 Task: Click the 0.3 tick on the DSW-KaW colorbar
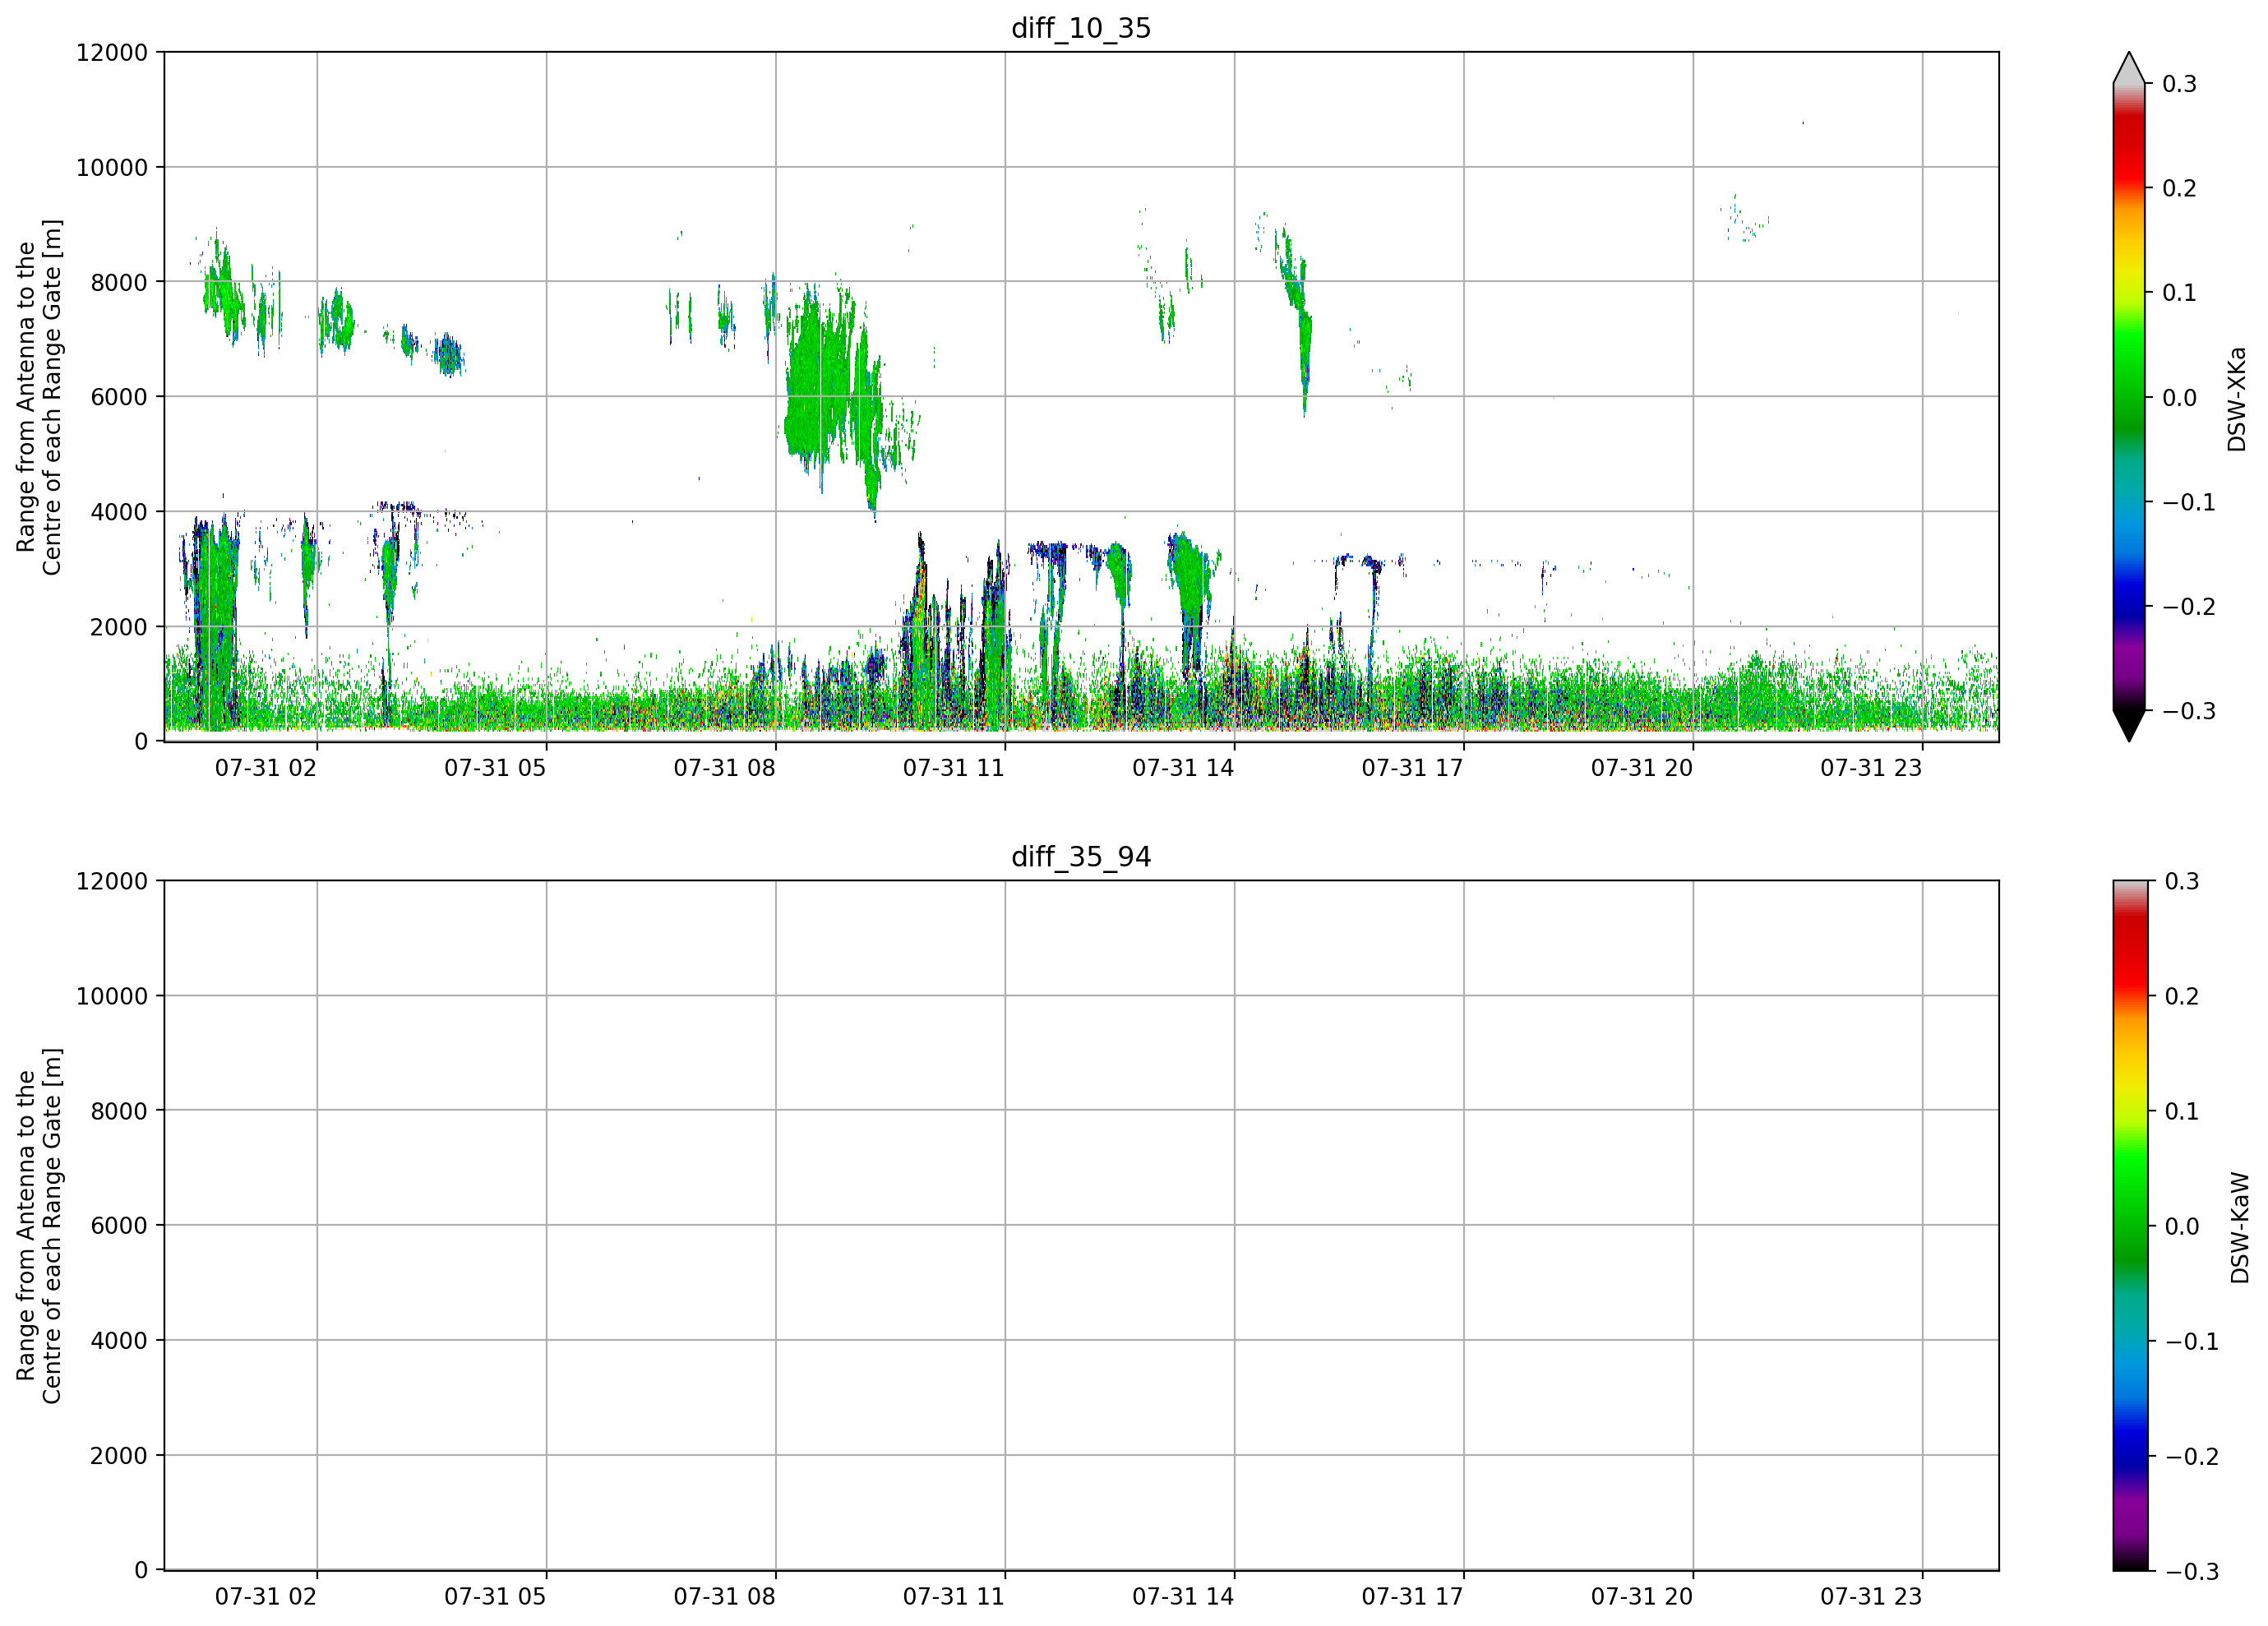pyautogui.click(x=2181, y=881)
